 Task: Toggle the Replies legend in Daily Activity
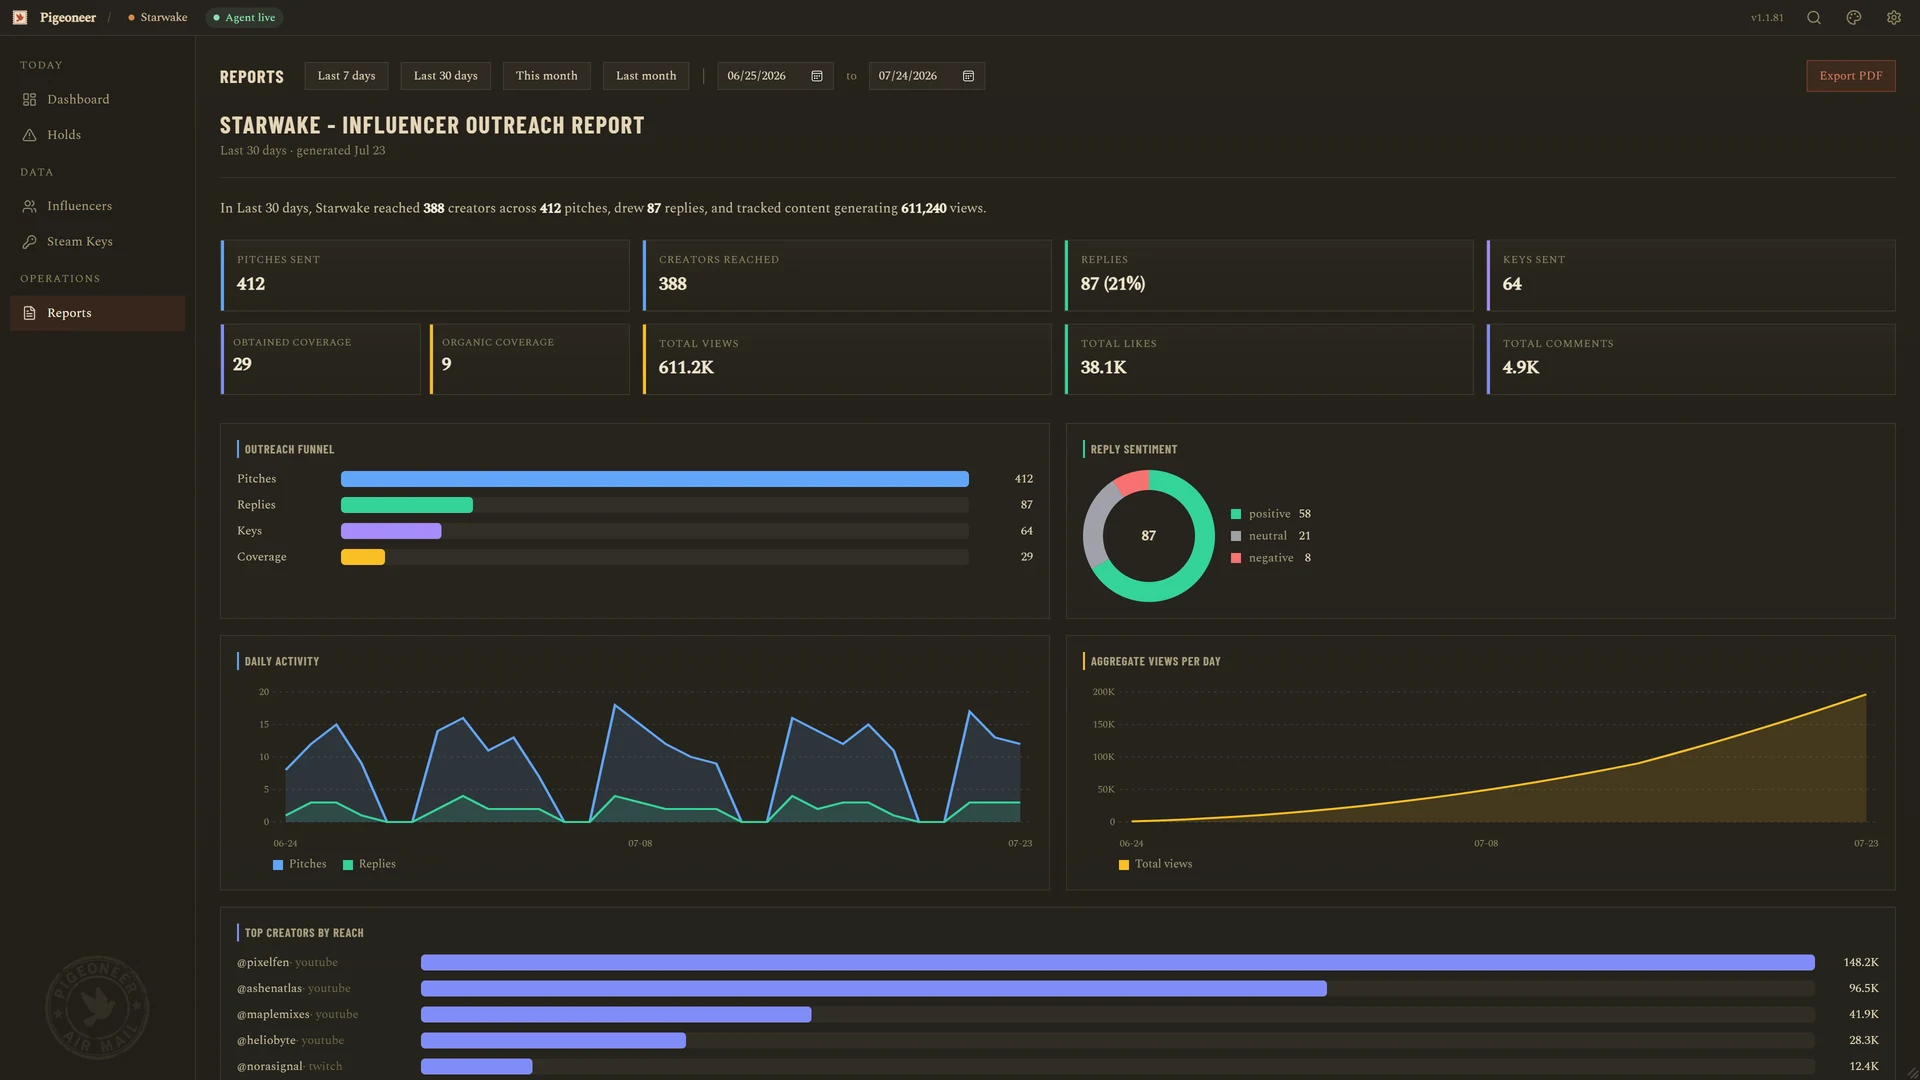pos(369,864)
